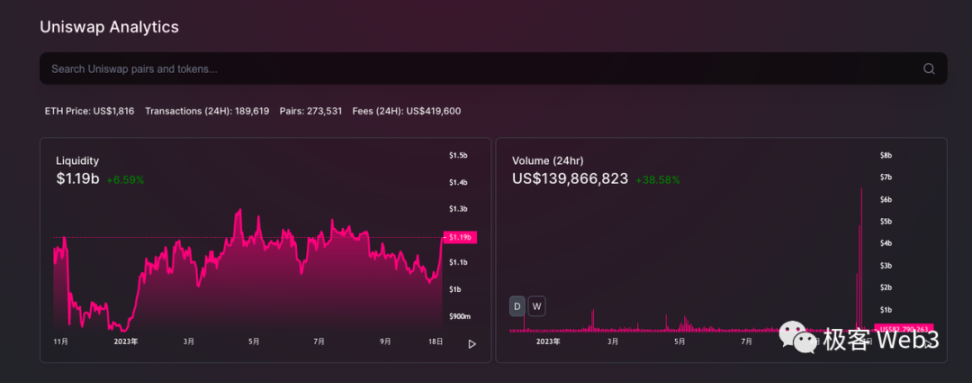Click the $1.19b liquidity value
The width and height of the screenshot is (972, 383).
point(77,180)
